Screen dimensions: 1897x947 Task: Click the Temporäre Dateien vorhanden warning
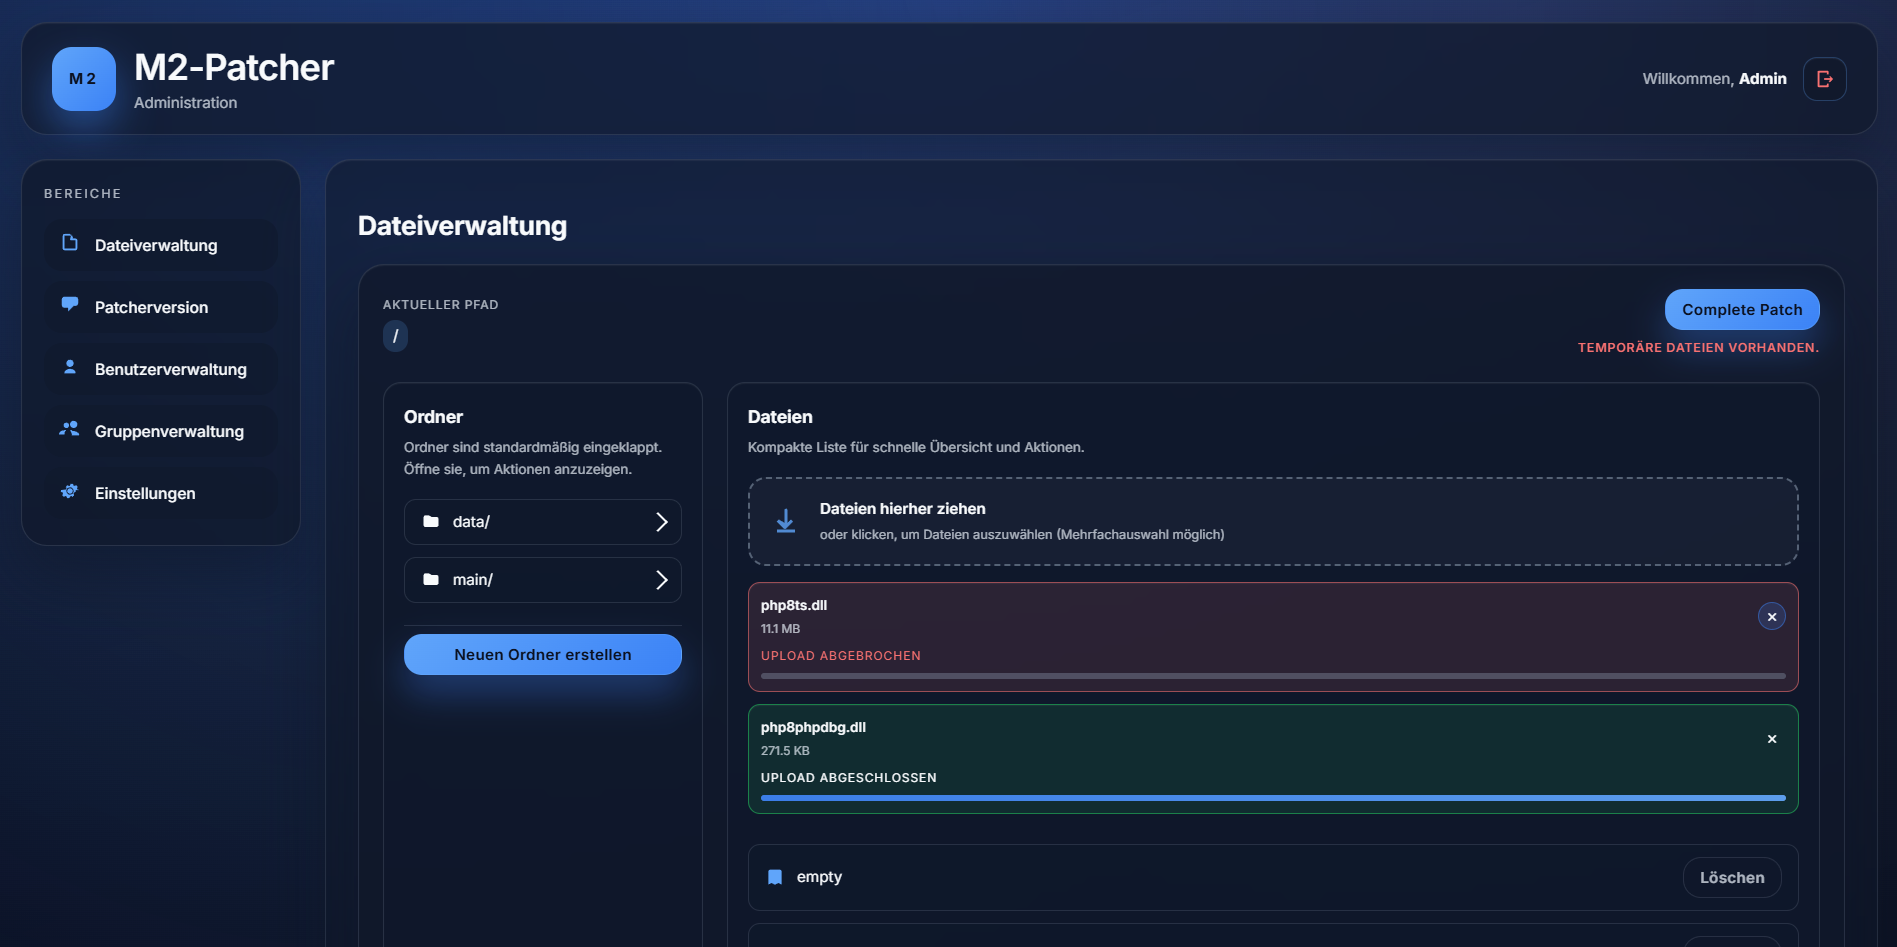tap(1698, 348)
